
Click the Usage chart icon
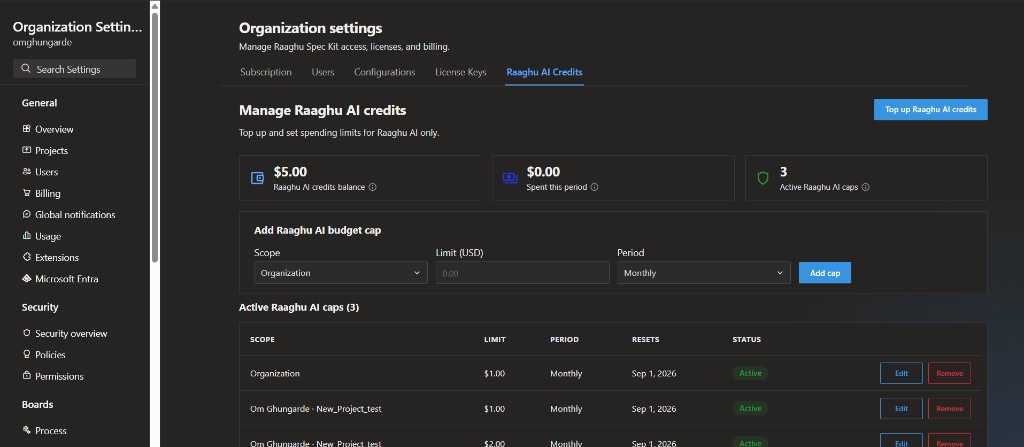26,235
